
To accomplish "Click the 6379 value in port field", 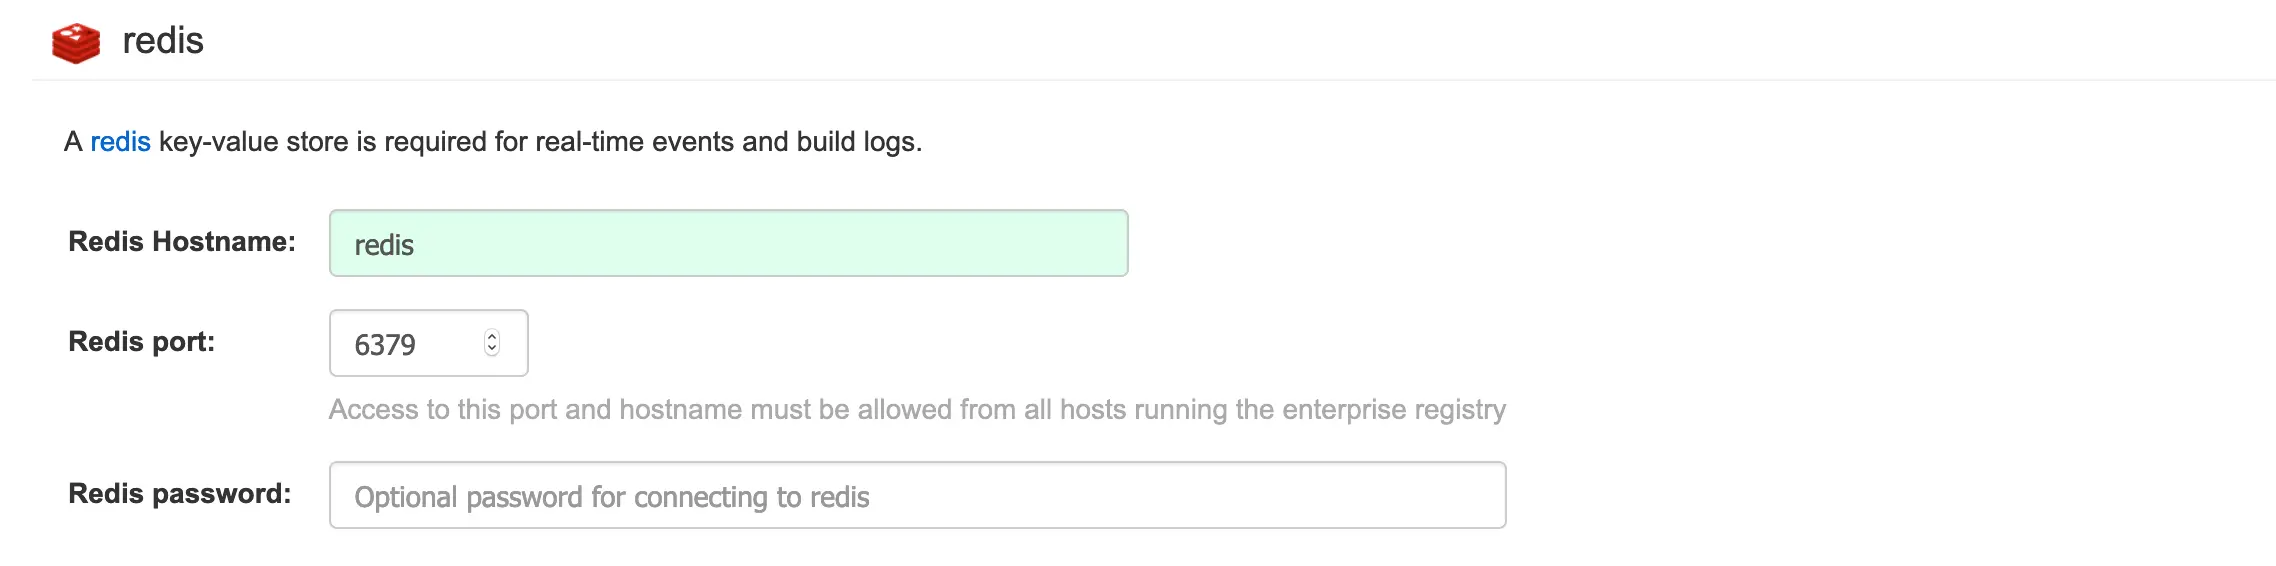I will coord(385,345).
